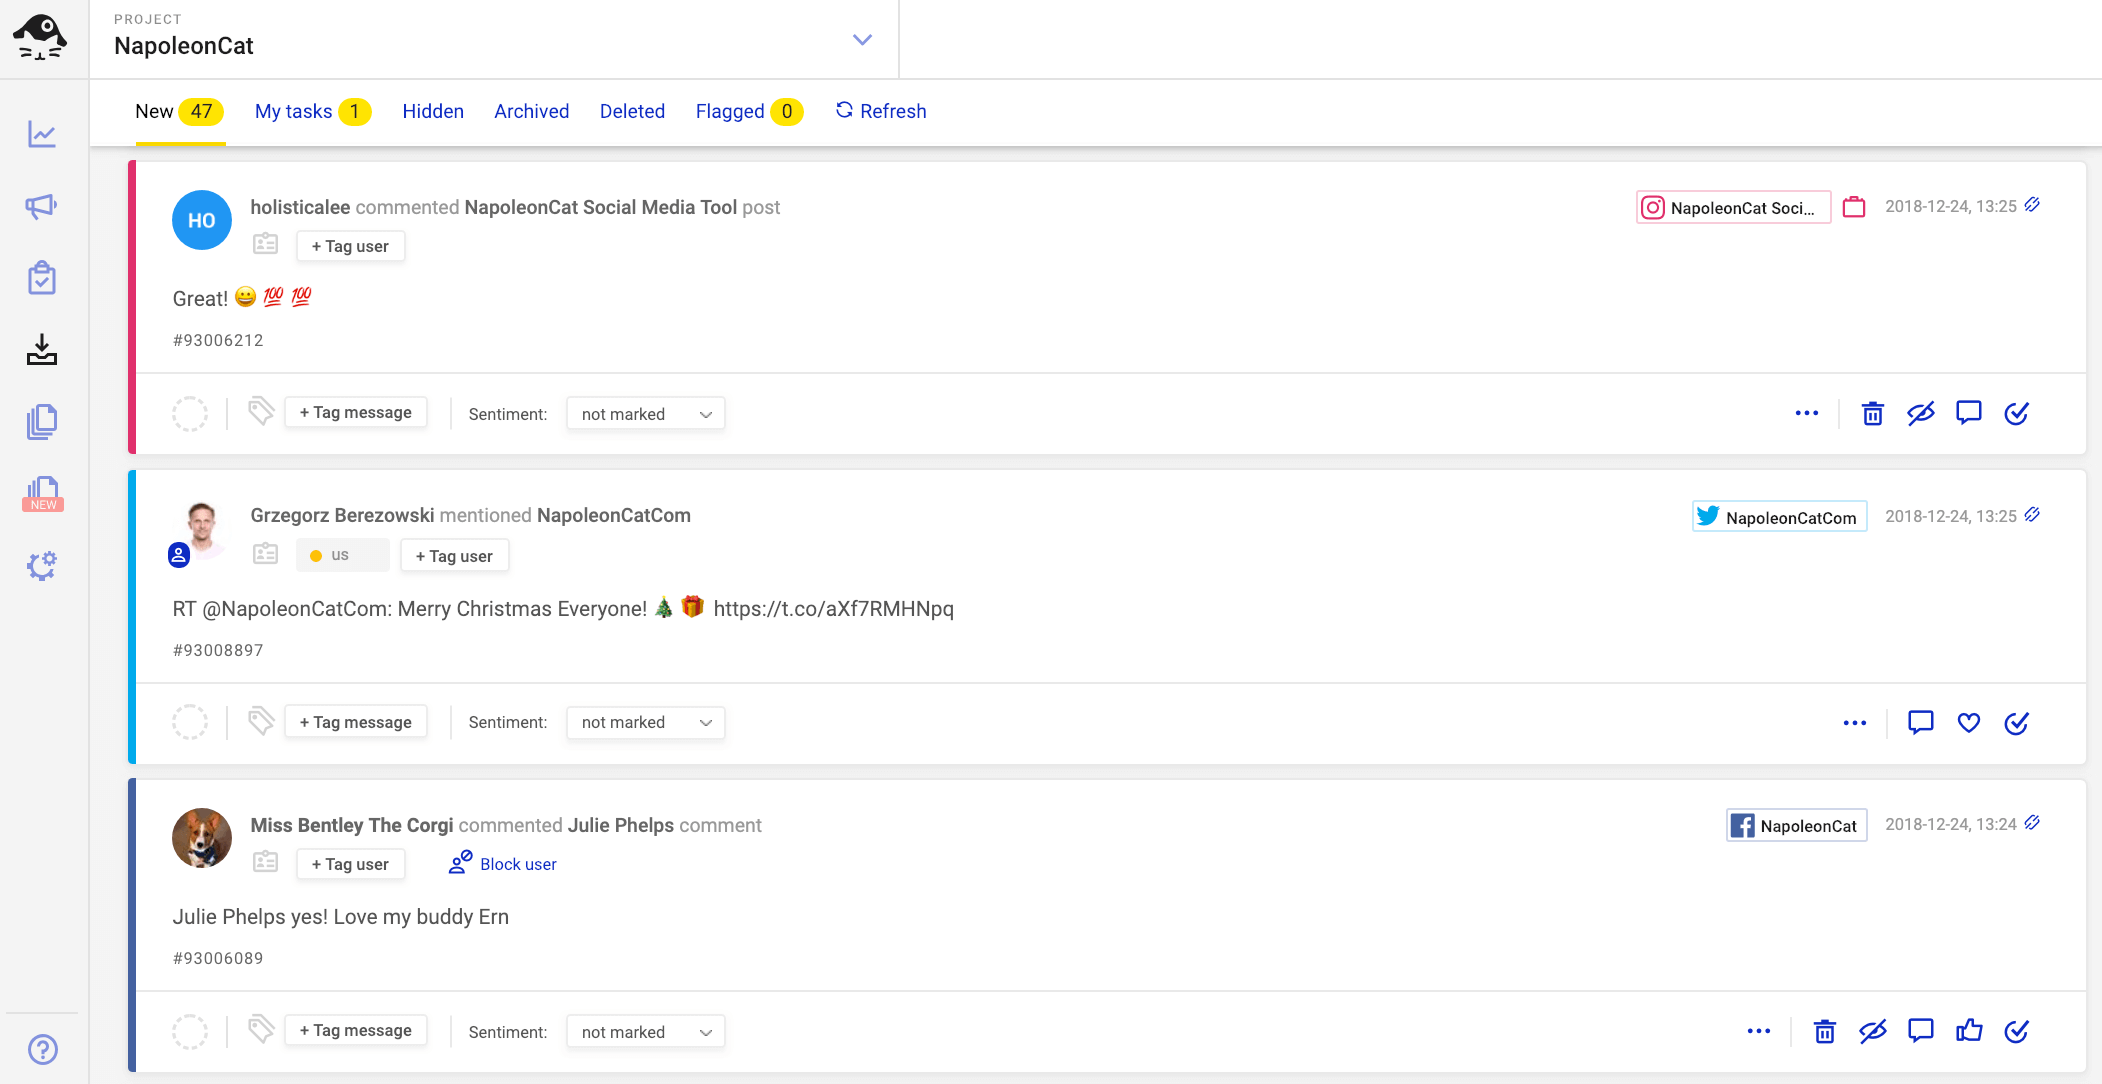Switch to the Deleted tab

(632, 111)
